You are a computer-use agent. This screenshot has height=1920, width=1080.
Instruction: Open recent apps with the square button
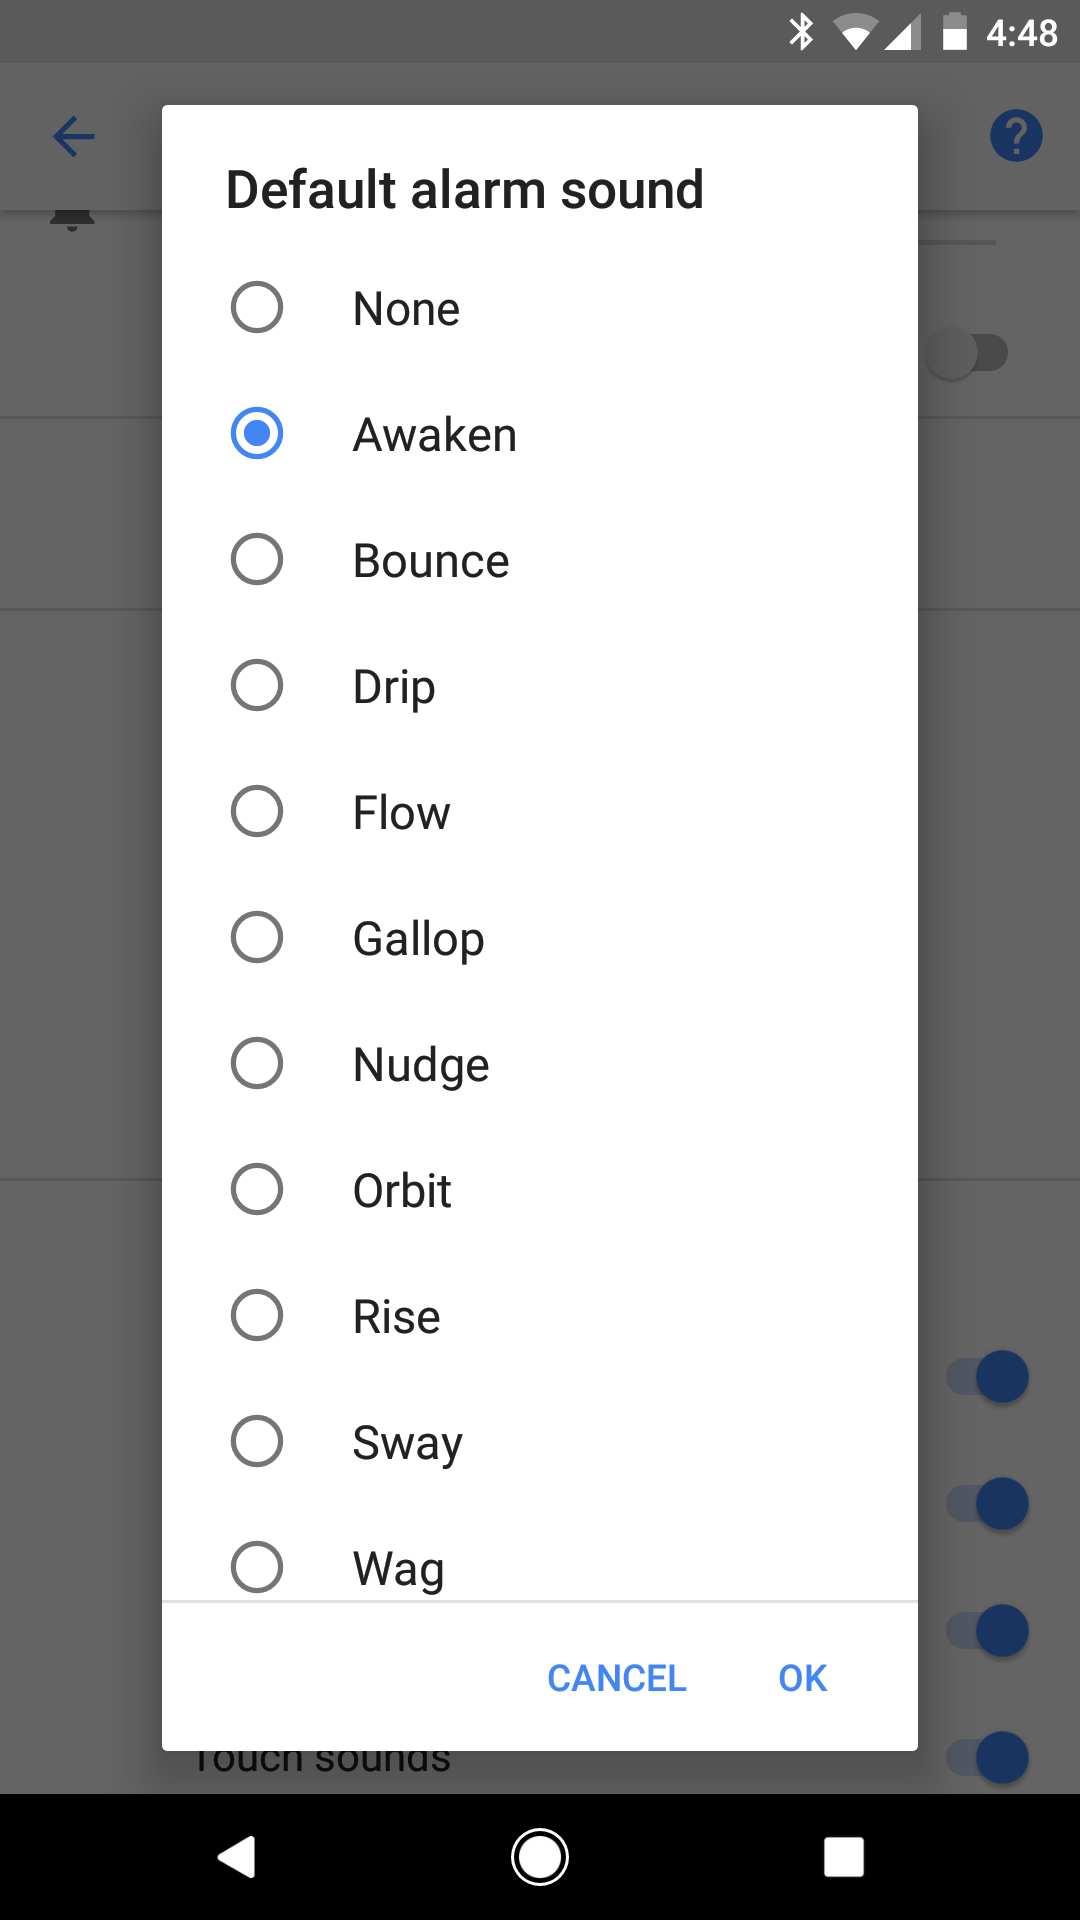pos(844,1856)
